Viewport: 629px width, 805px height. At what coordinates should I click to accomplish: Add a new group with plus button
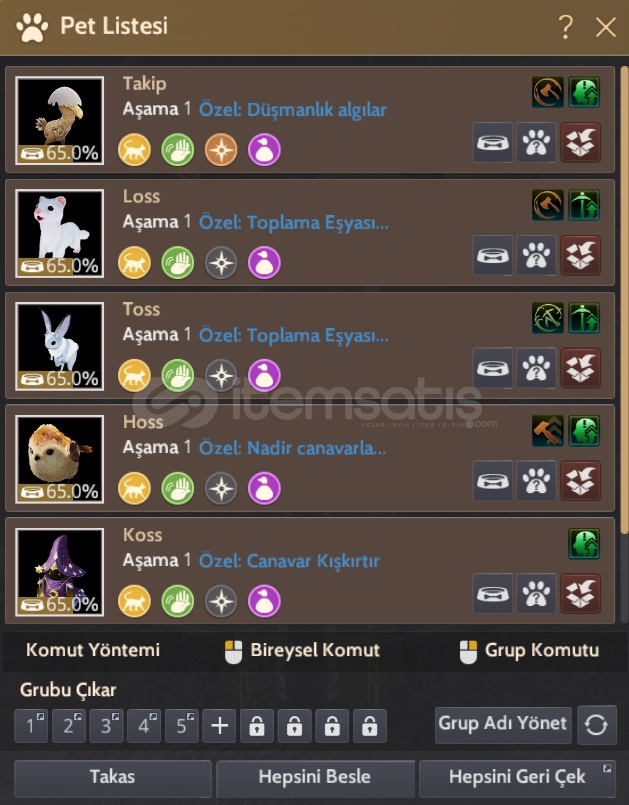[x=219, y=726]
